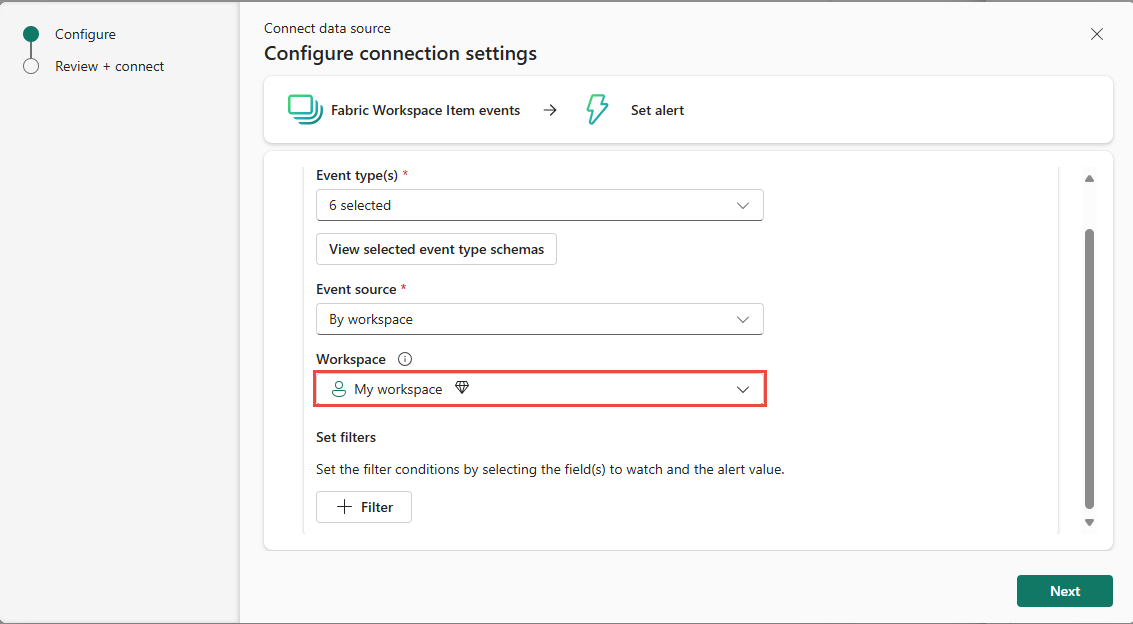Click the vertical scrollbar thumb

click(1089, 368)
